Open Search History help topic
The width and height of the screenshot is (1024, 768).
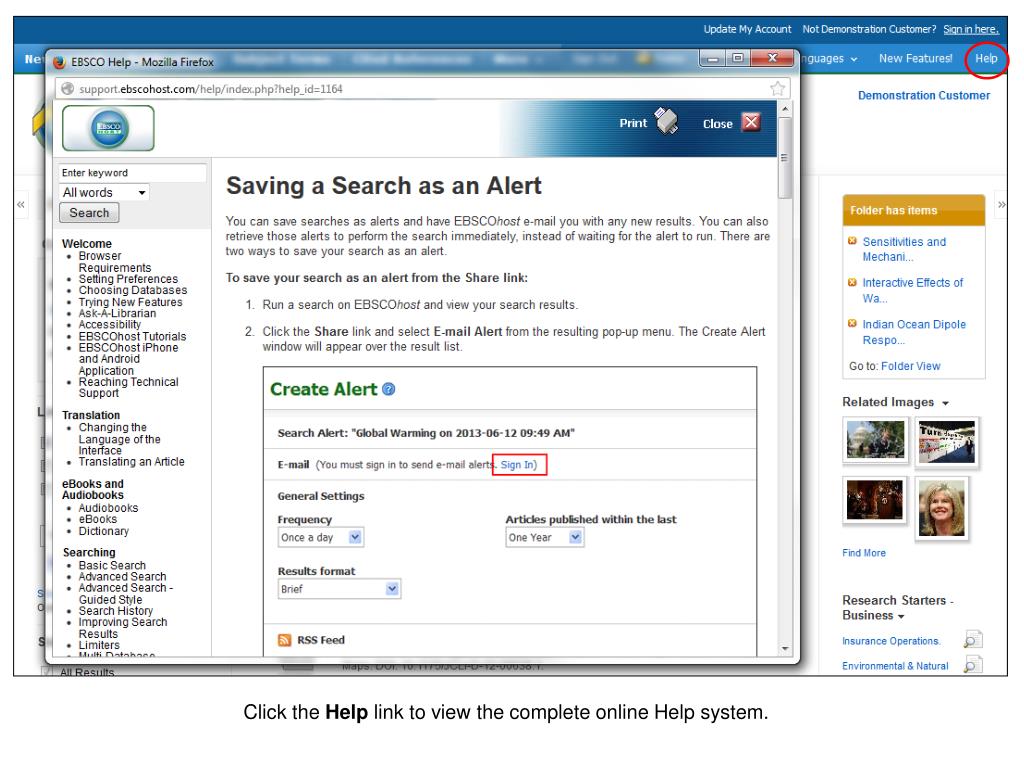pyautogui.click(x=116, y=611)
